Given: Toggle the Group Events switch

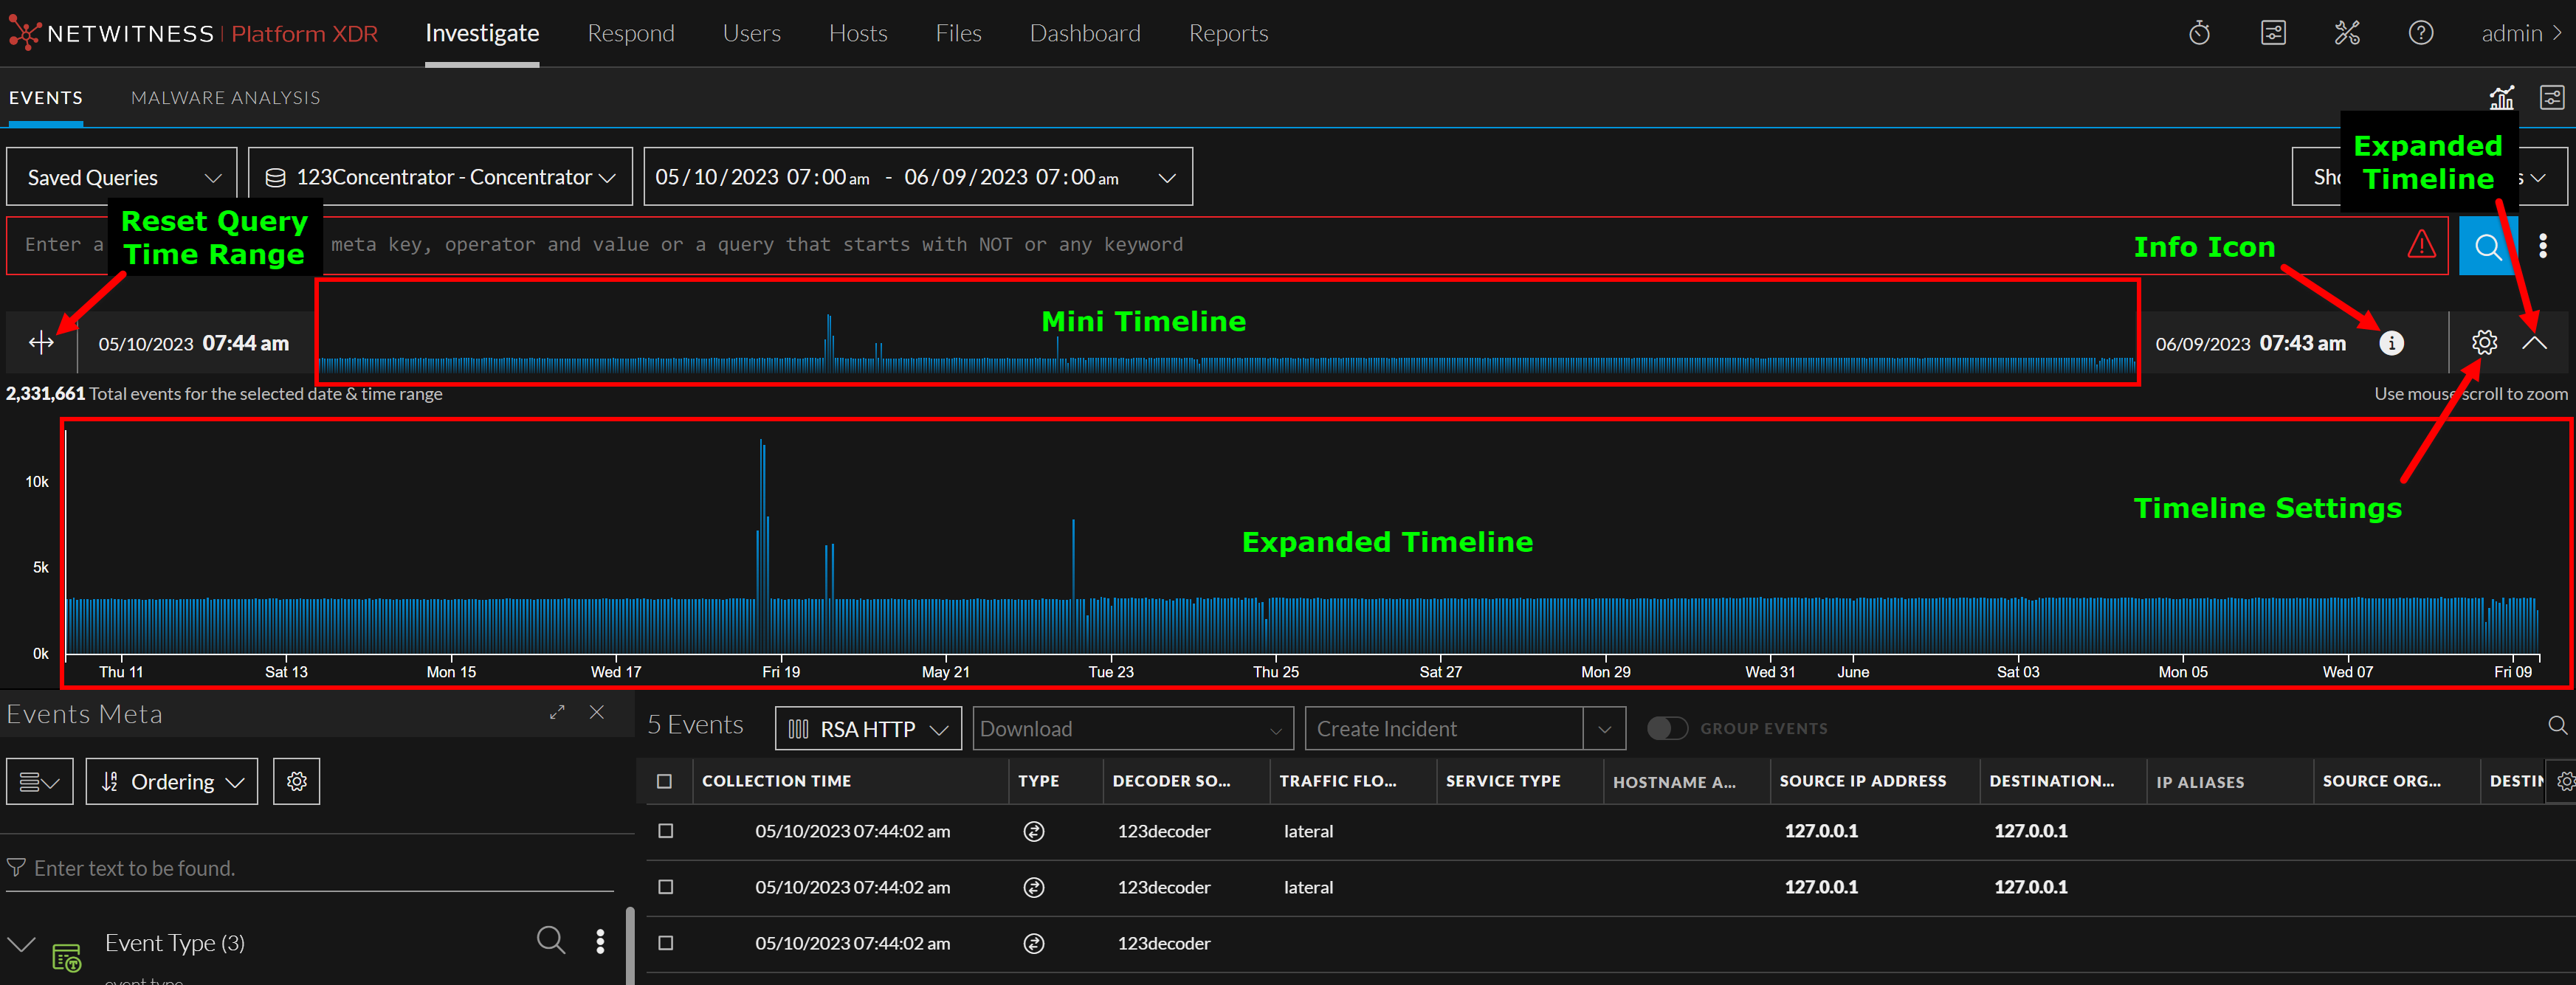Looking at the screenshot, I should pos(1666,728).
